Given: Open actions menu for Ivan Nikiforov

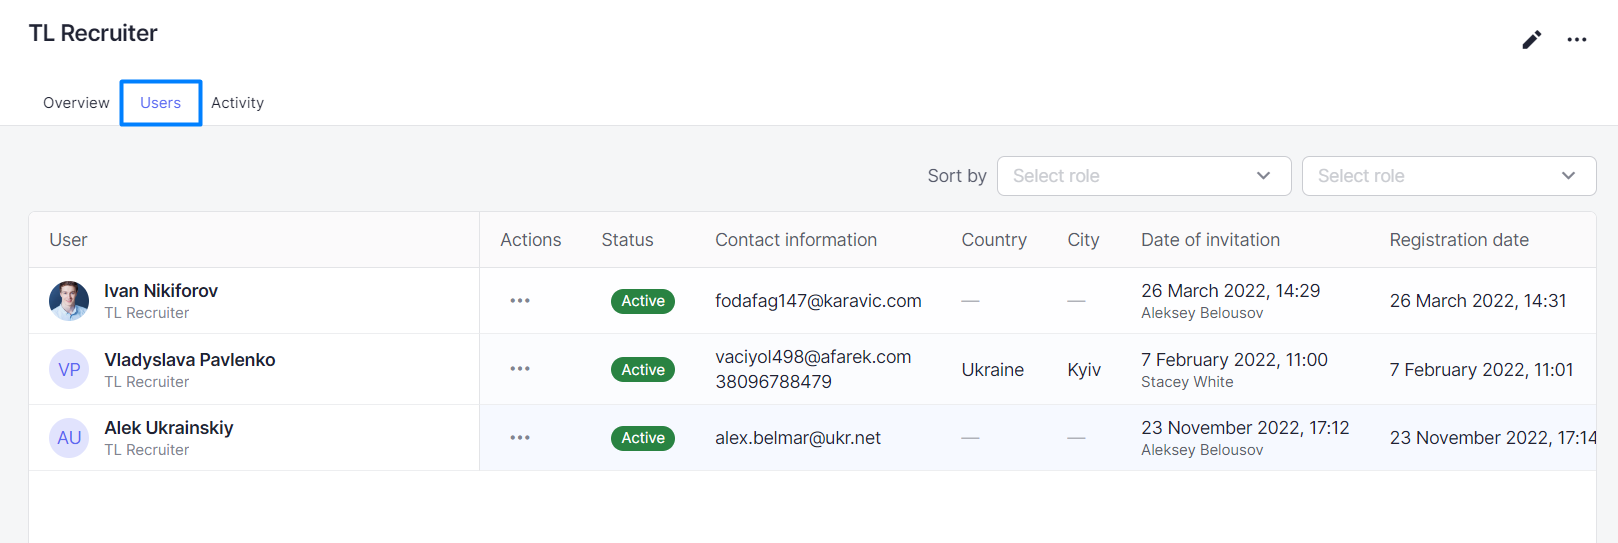Looking at the screenshot, I should click(x=520, y=301).
